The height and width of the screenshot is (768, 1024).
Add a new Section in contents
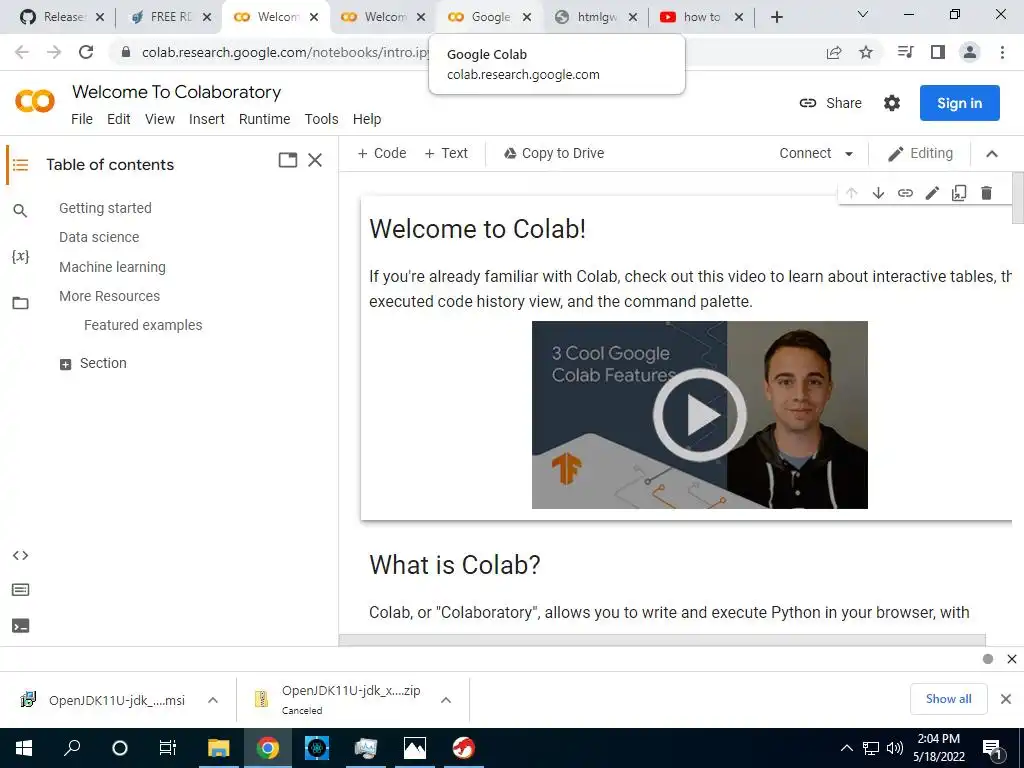pyautogui.click(x=93, y=364)
